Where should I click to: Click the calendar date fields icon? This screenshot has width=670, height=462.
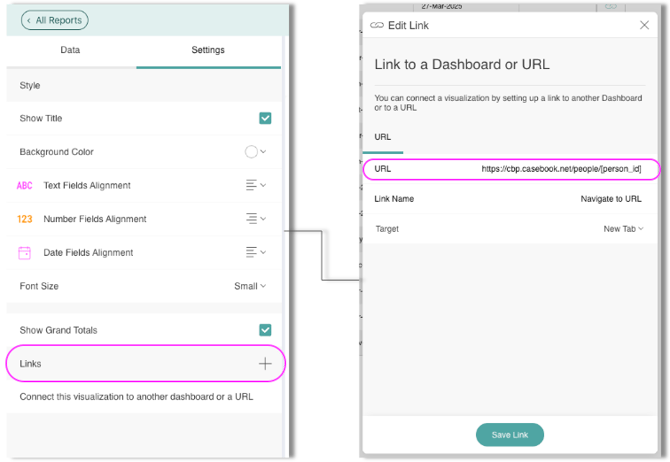coord(25,253)
